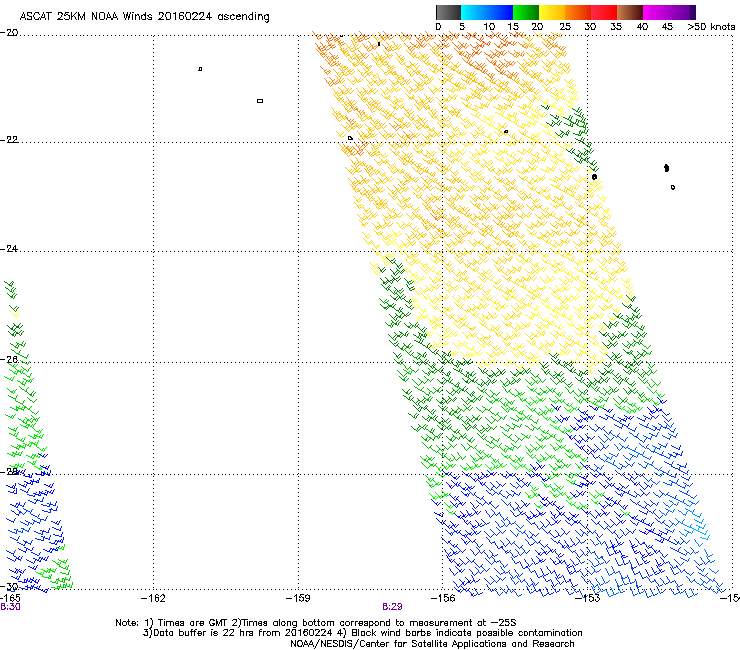This screenshot has width=740, height=650.
Task: Click the '-28' latitude axis label
Action: (9, 472)
